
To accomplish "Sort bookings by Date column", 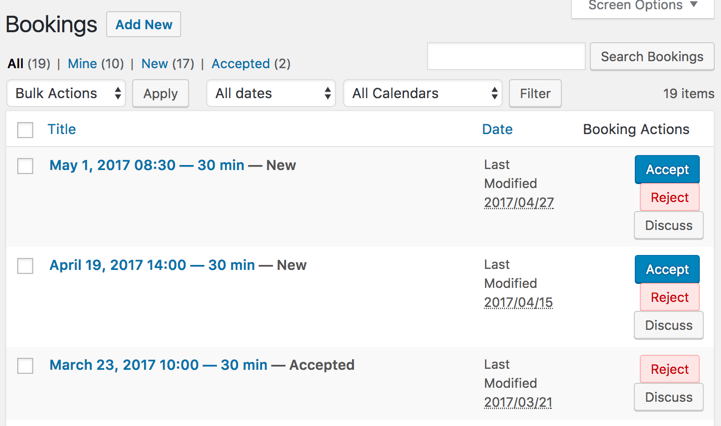I will pos(497,129).
